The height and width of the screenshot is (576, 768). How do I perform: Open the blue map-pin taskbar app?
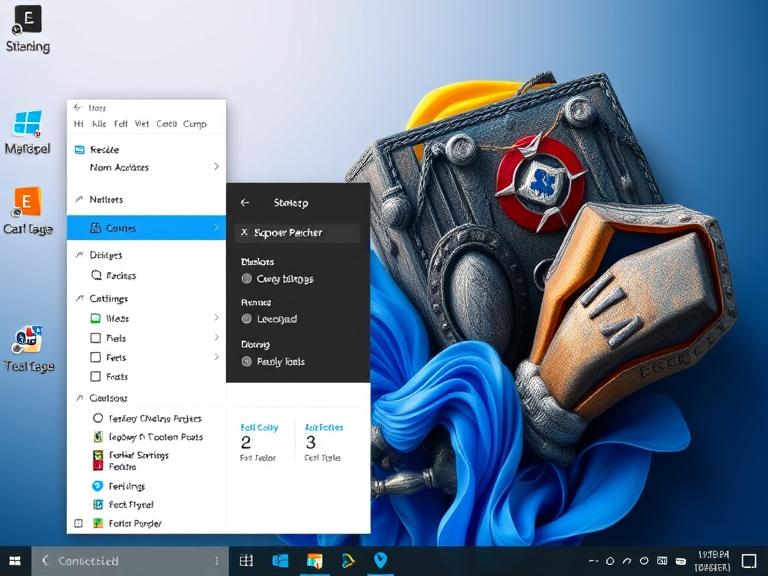380,560
